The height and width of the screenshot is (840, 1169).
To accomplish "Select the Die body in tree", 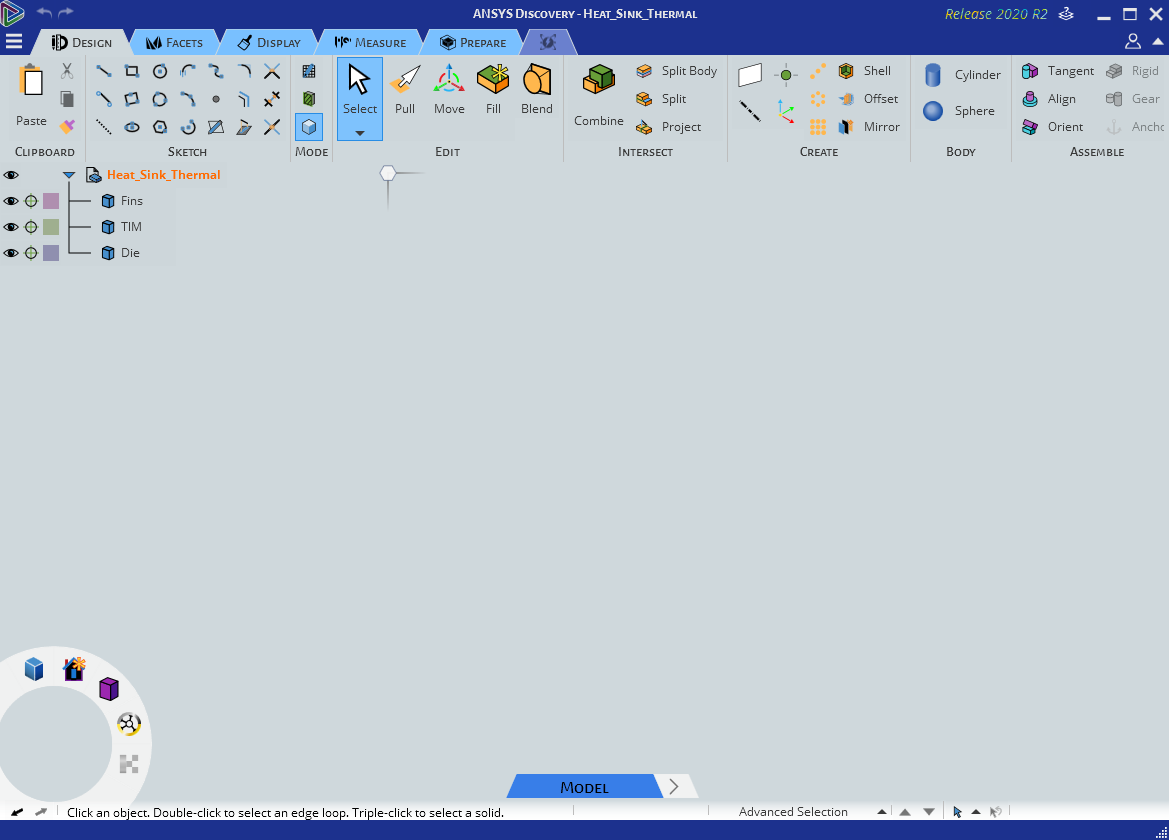I will click(x=121, y=253).
